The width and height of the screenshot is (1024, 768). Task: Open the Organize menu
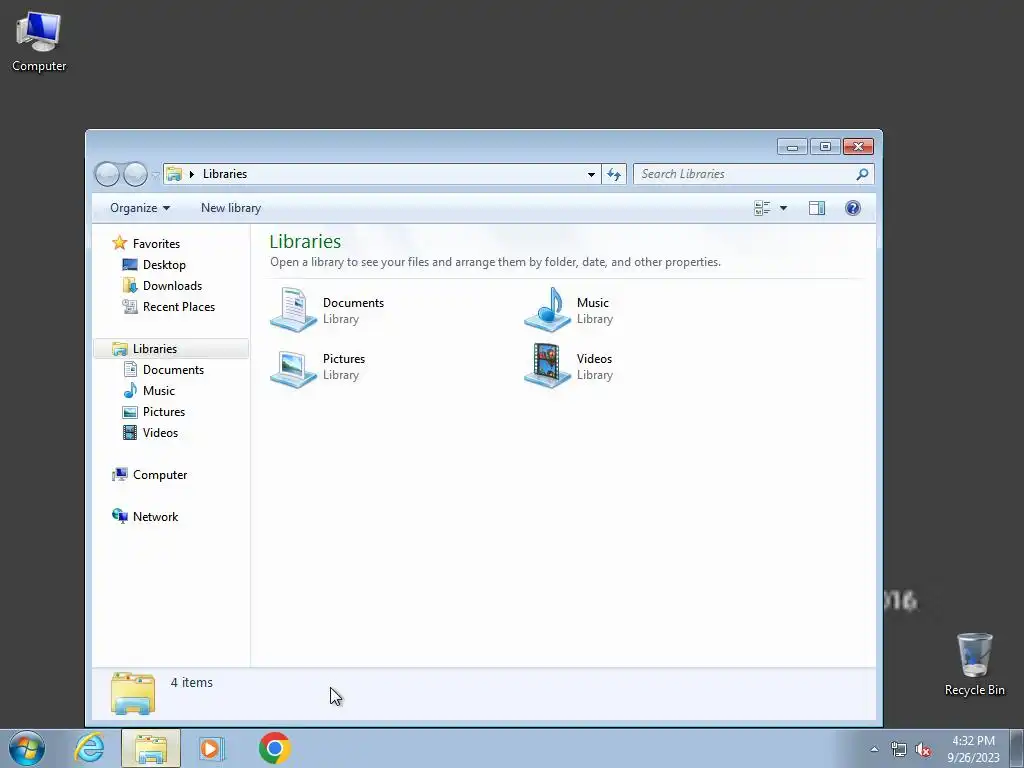(140, 208)
